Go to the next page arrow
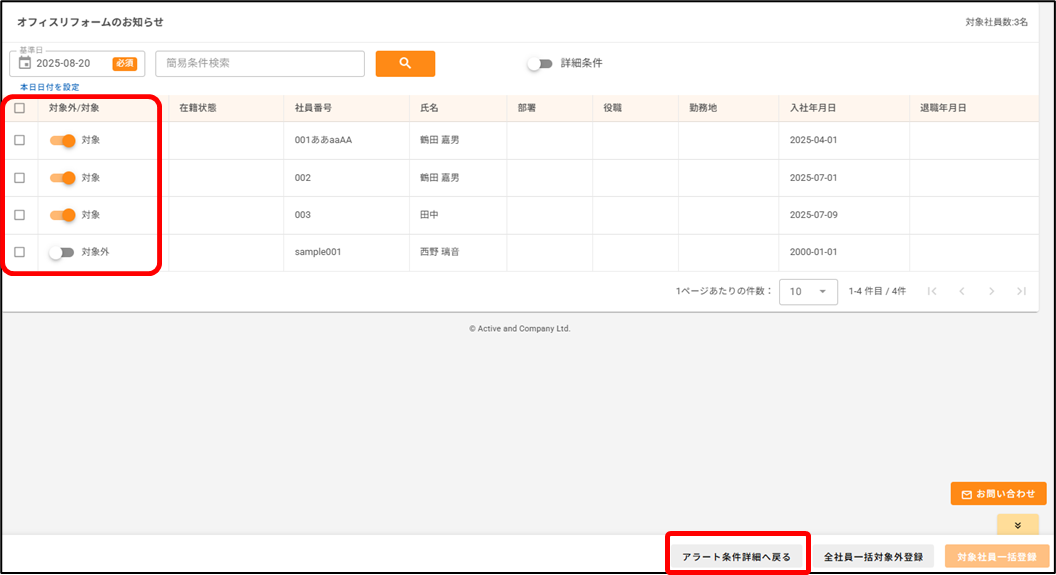This screenshot has width=1056, height=575. 991,291
